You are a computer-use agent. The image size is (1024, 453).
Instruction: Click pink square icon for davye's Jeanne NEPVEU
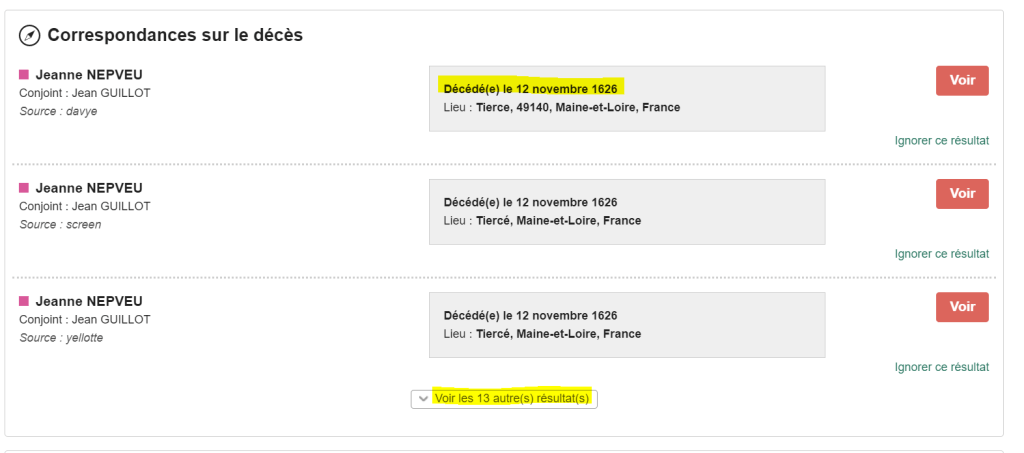click(24, 75)
